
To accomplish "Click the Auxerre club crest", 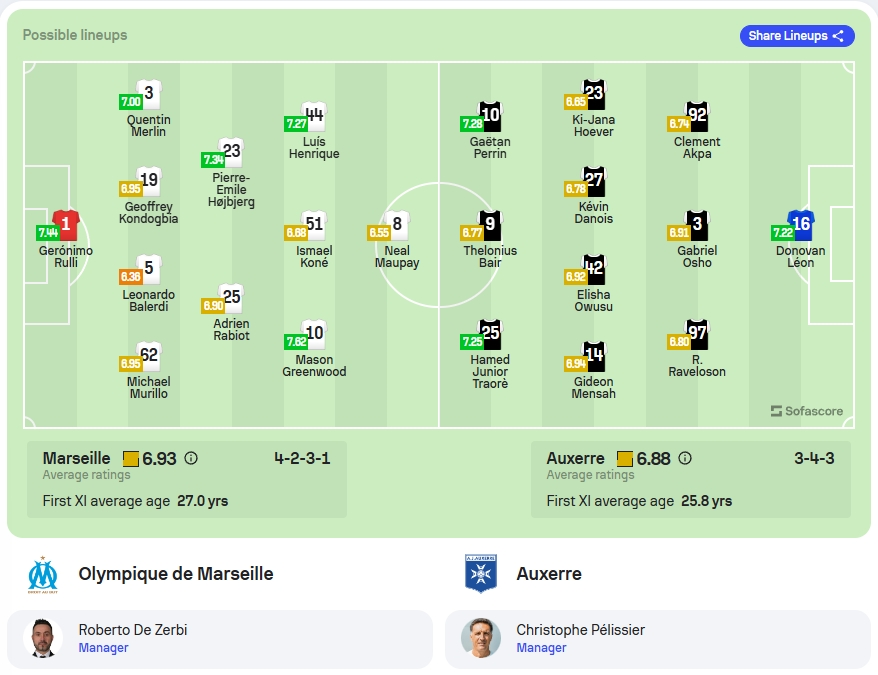I will tap(481, 574).
